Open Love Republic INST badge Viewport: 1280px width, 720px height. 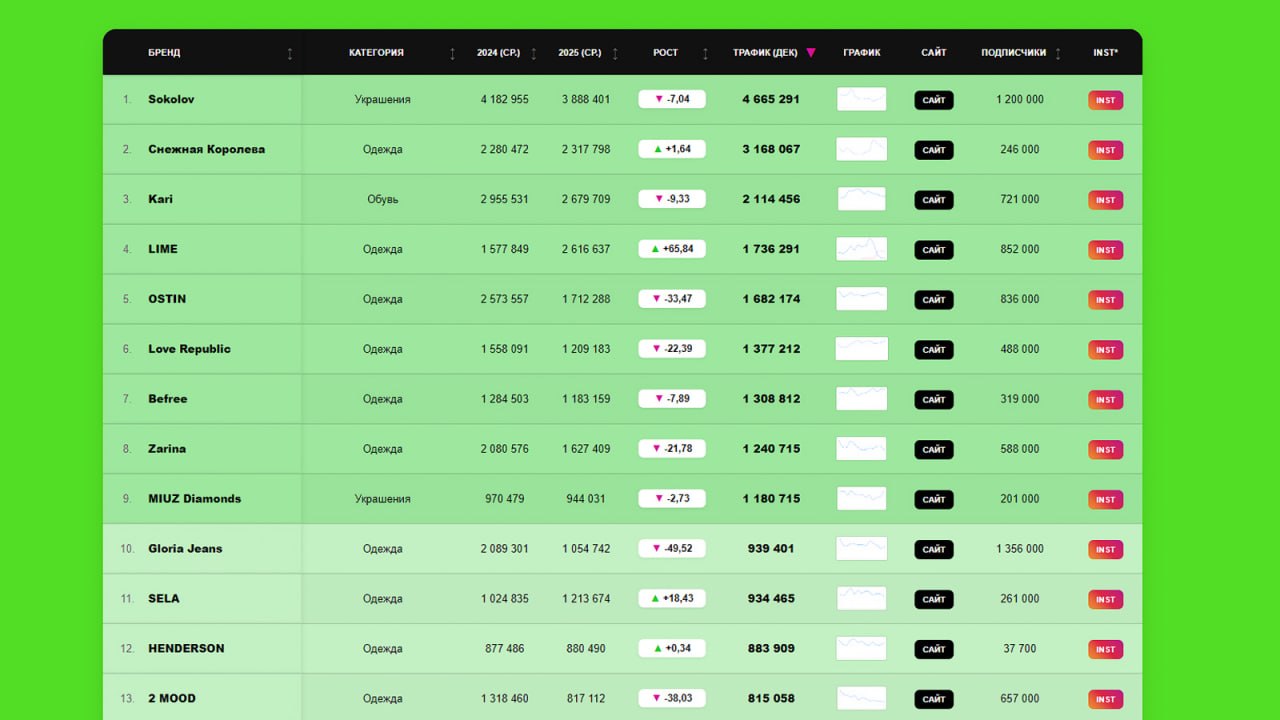[x=1105, y=350]
